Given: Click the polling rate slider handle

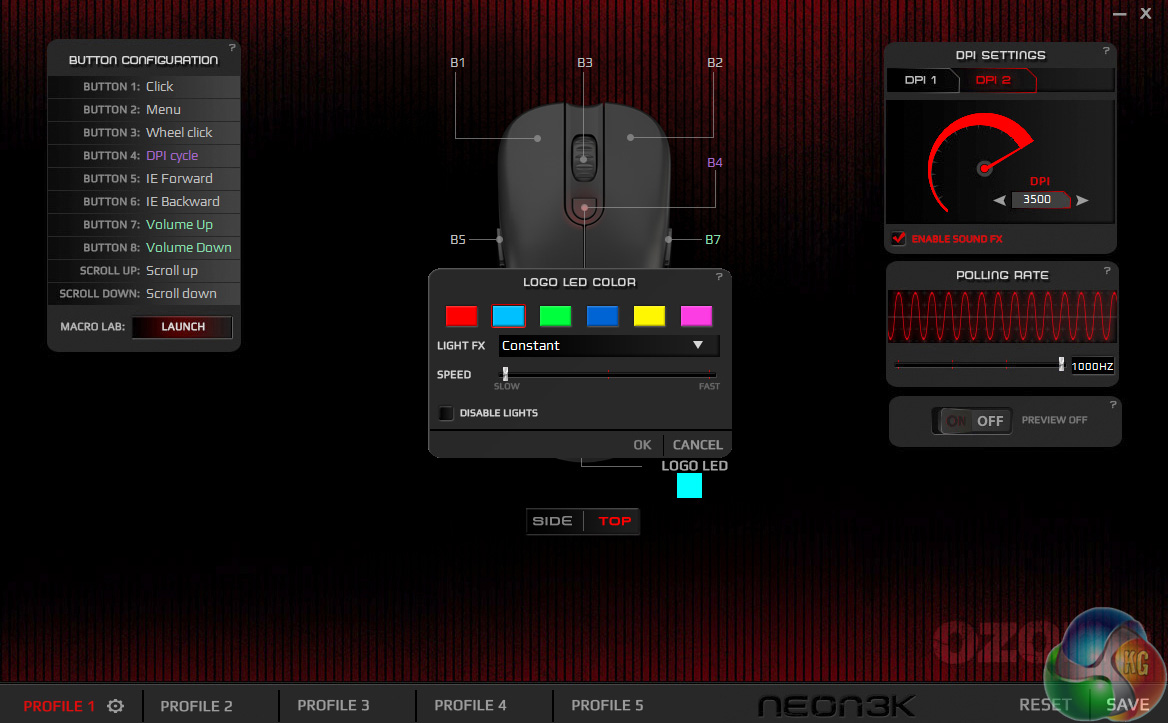Looking at the screenshot, I should (1061, 363).
